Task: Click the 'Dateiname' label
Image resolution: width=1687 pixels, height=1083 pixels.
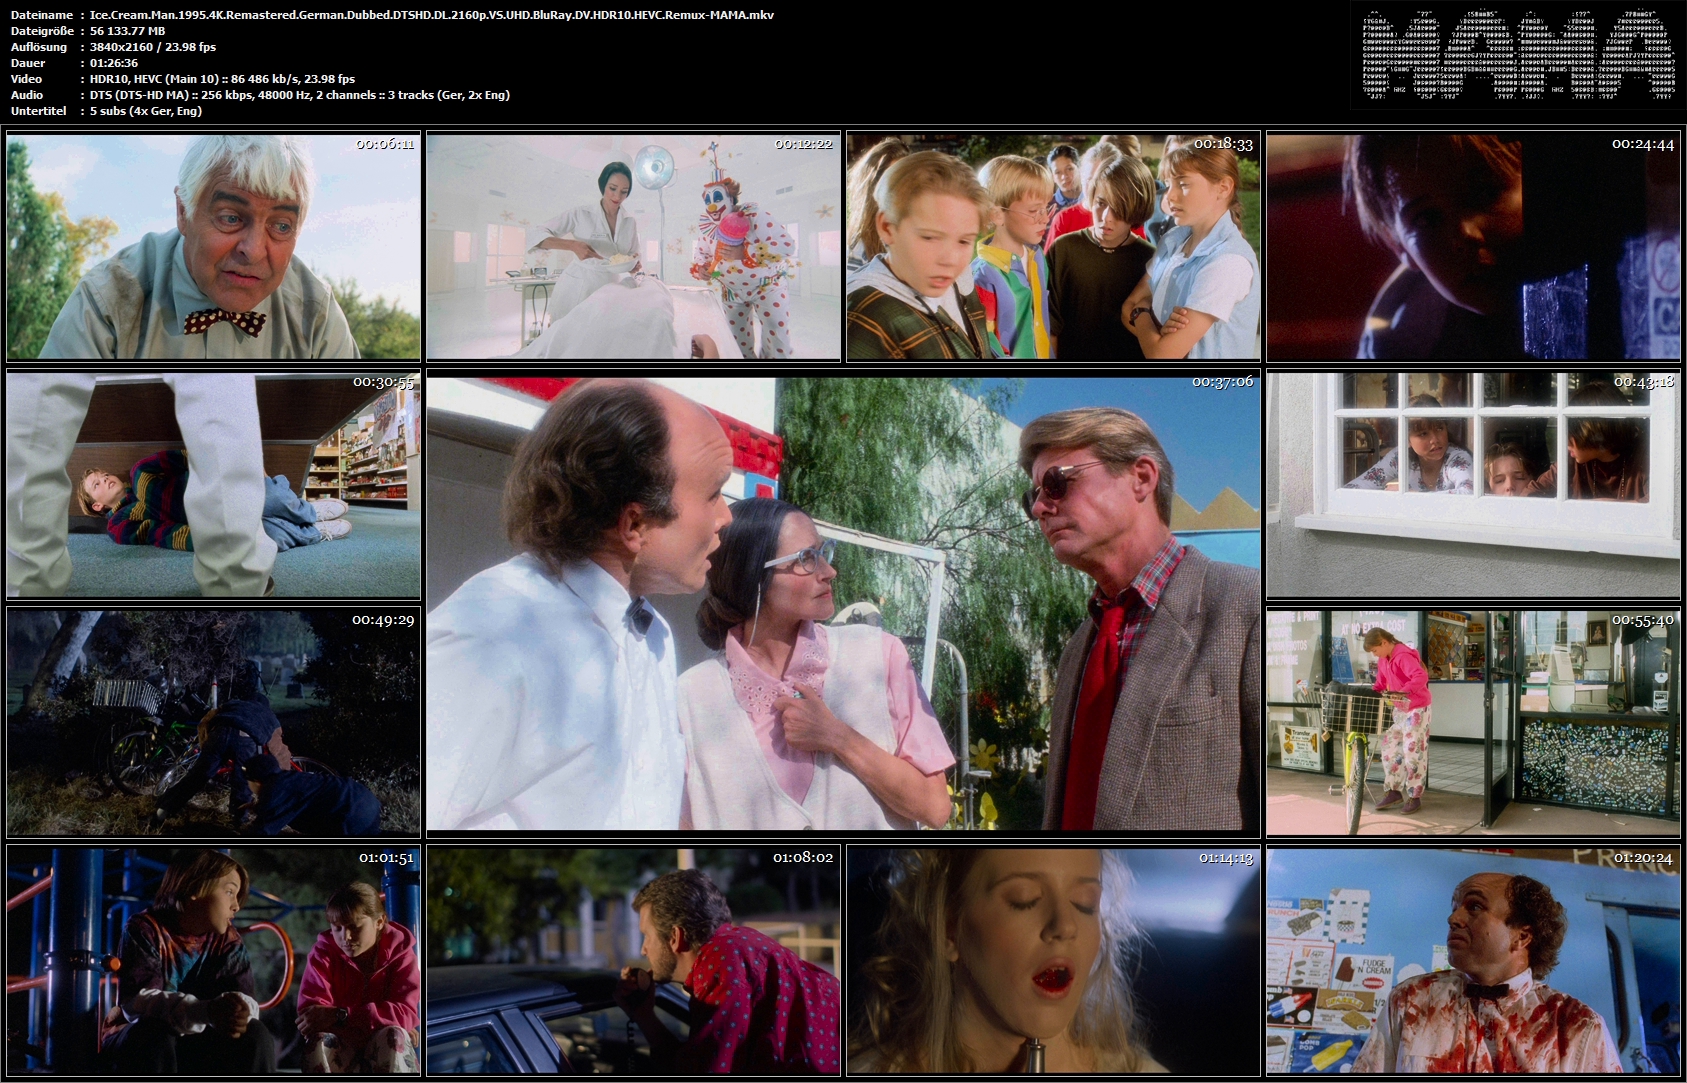Action: [x=42, y=15]
